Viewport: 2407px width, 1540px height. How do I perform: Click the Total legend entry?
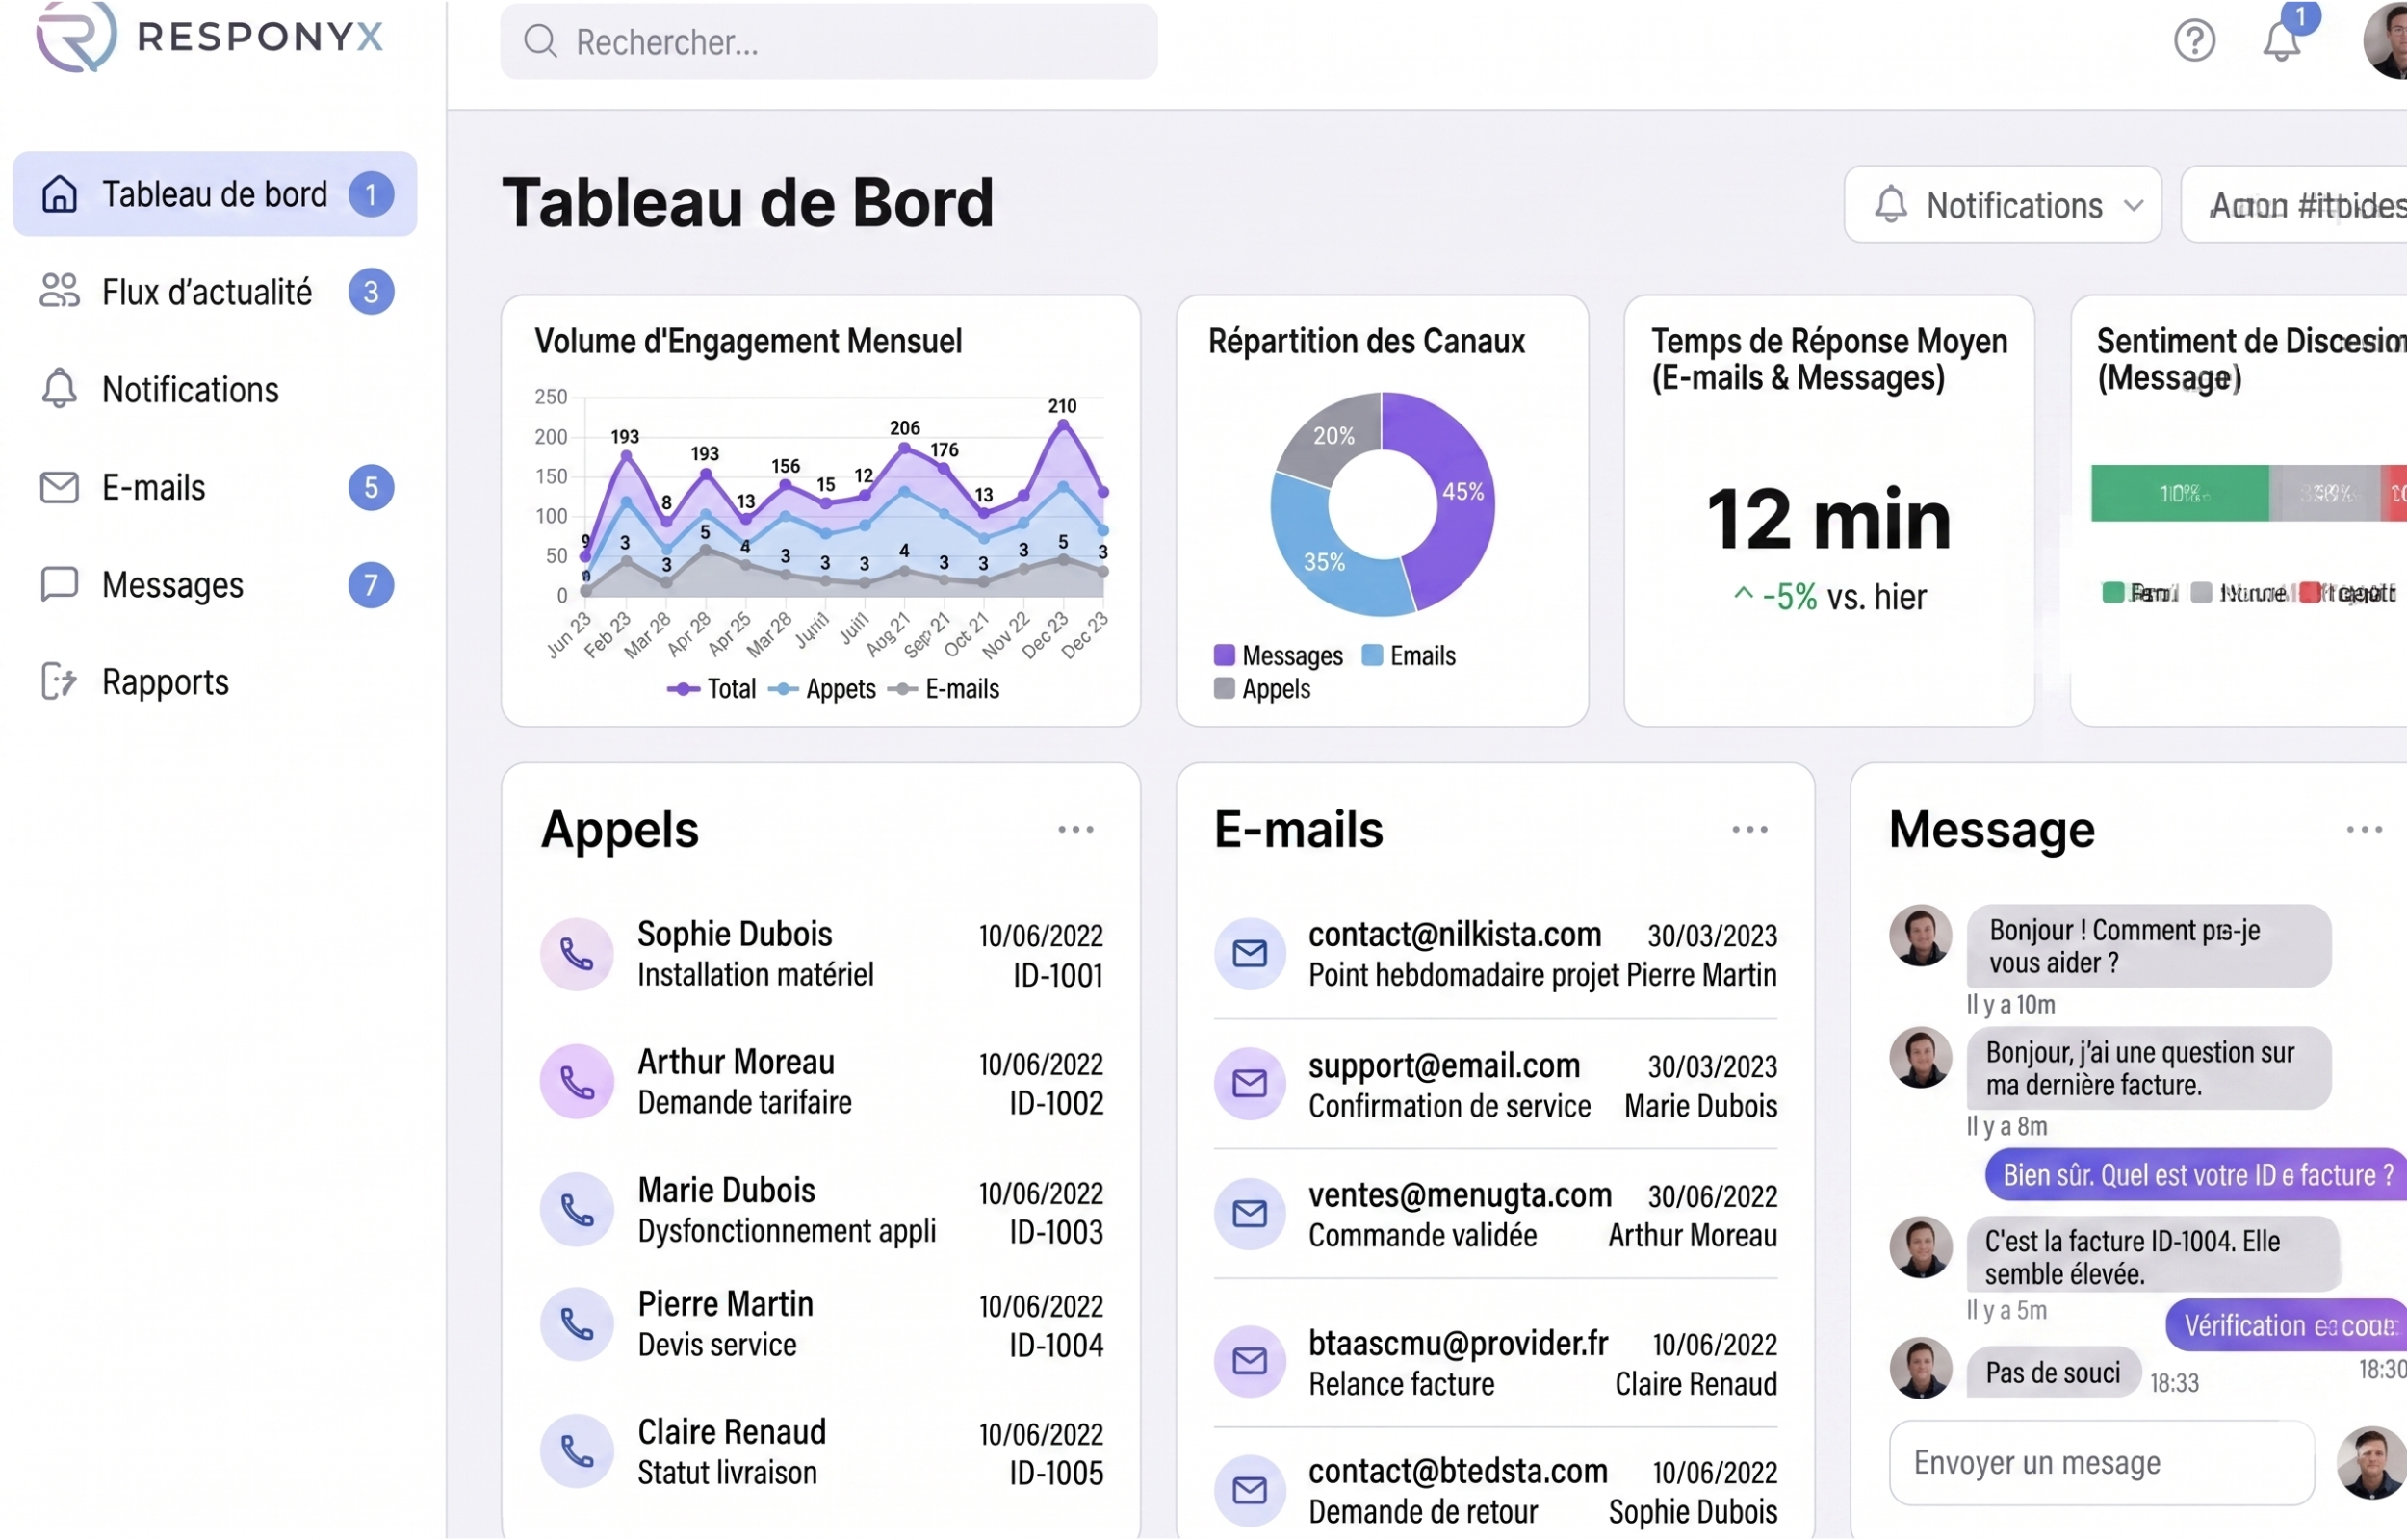point(711,689)
